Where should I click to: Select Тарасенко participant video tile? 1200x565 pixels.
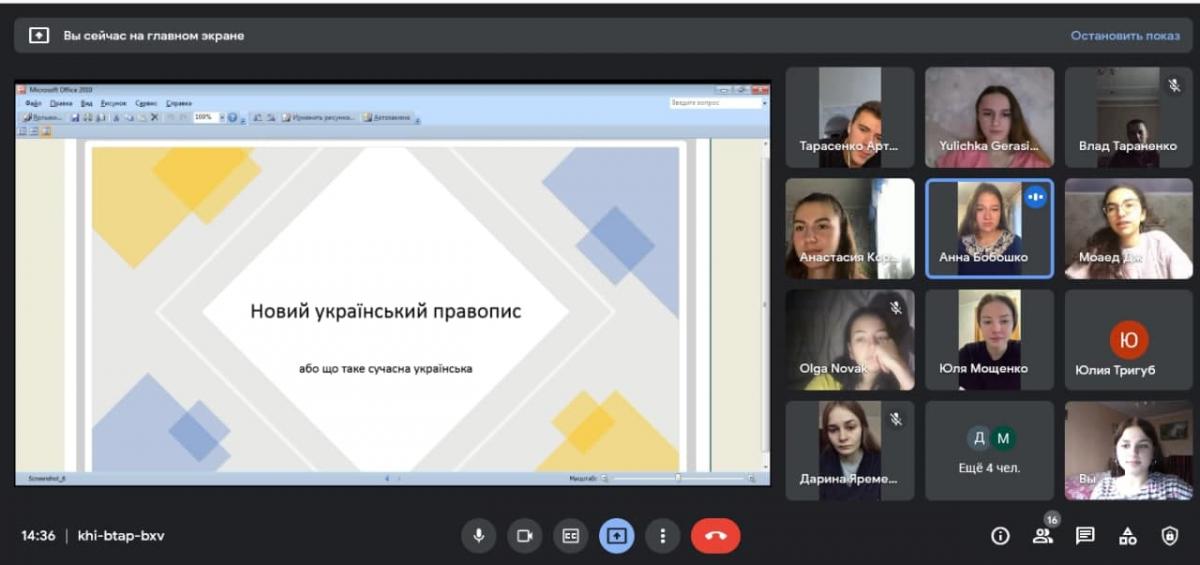[849, 117]
